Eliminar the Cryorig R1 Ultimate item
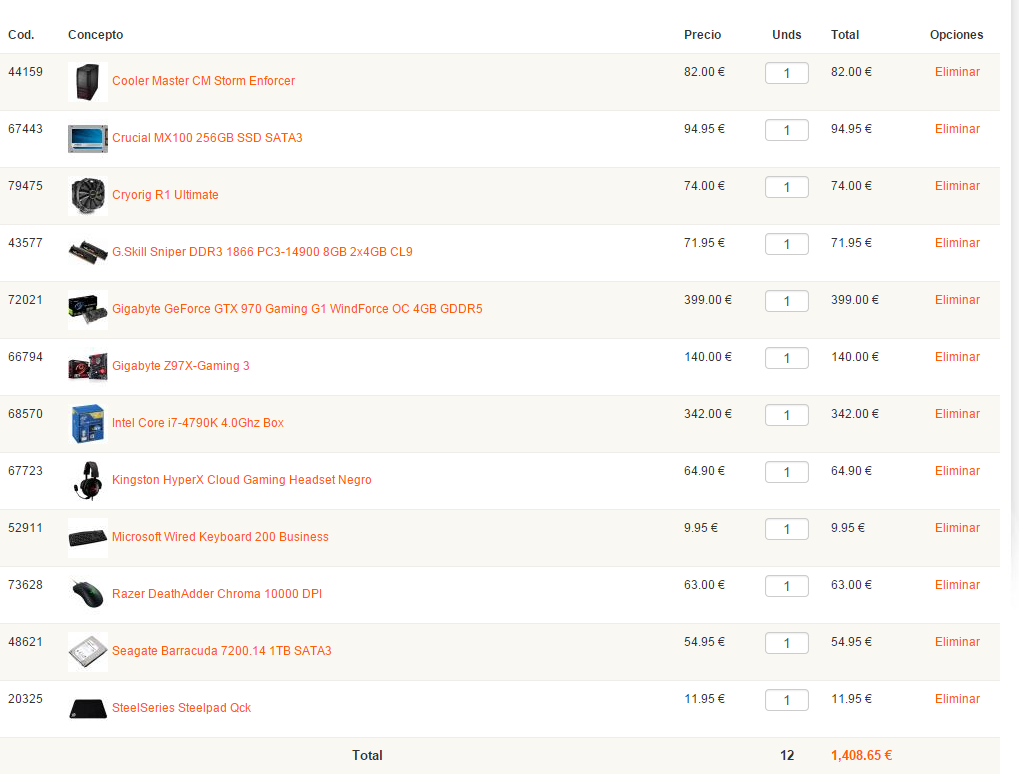Image resolution: width=1019 pixels, height=782 pixels. (957, 187)
